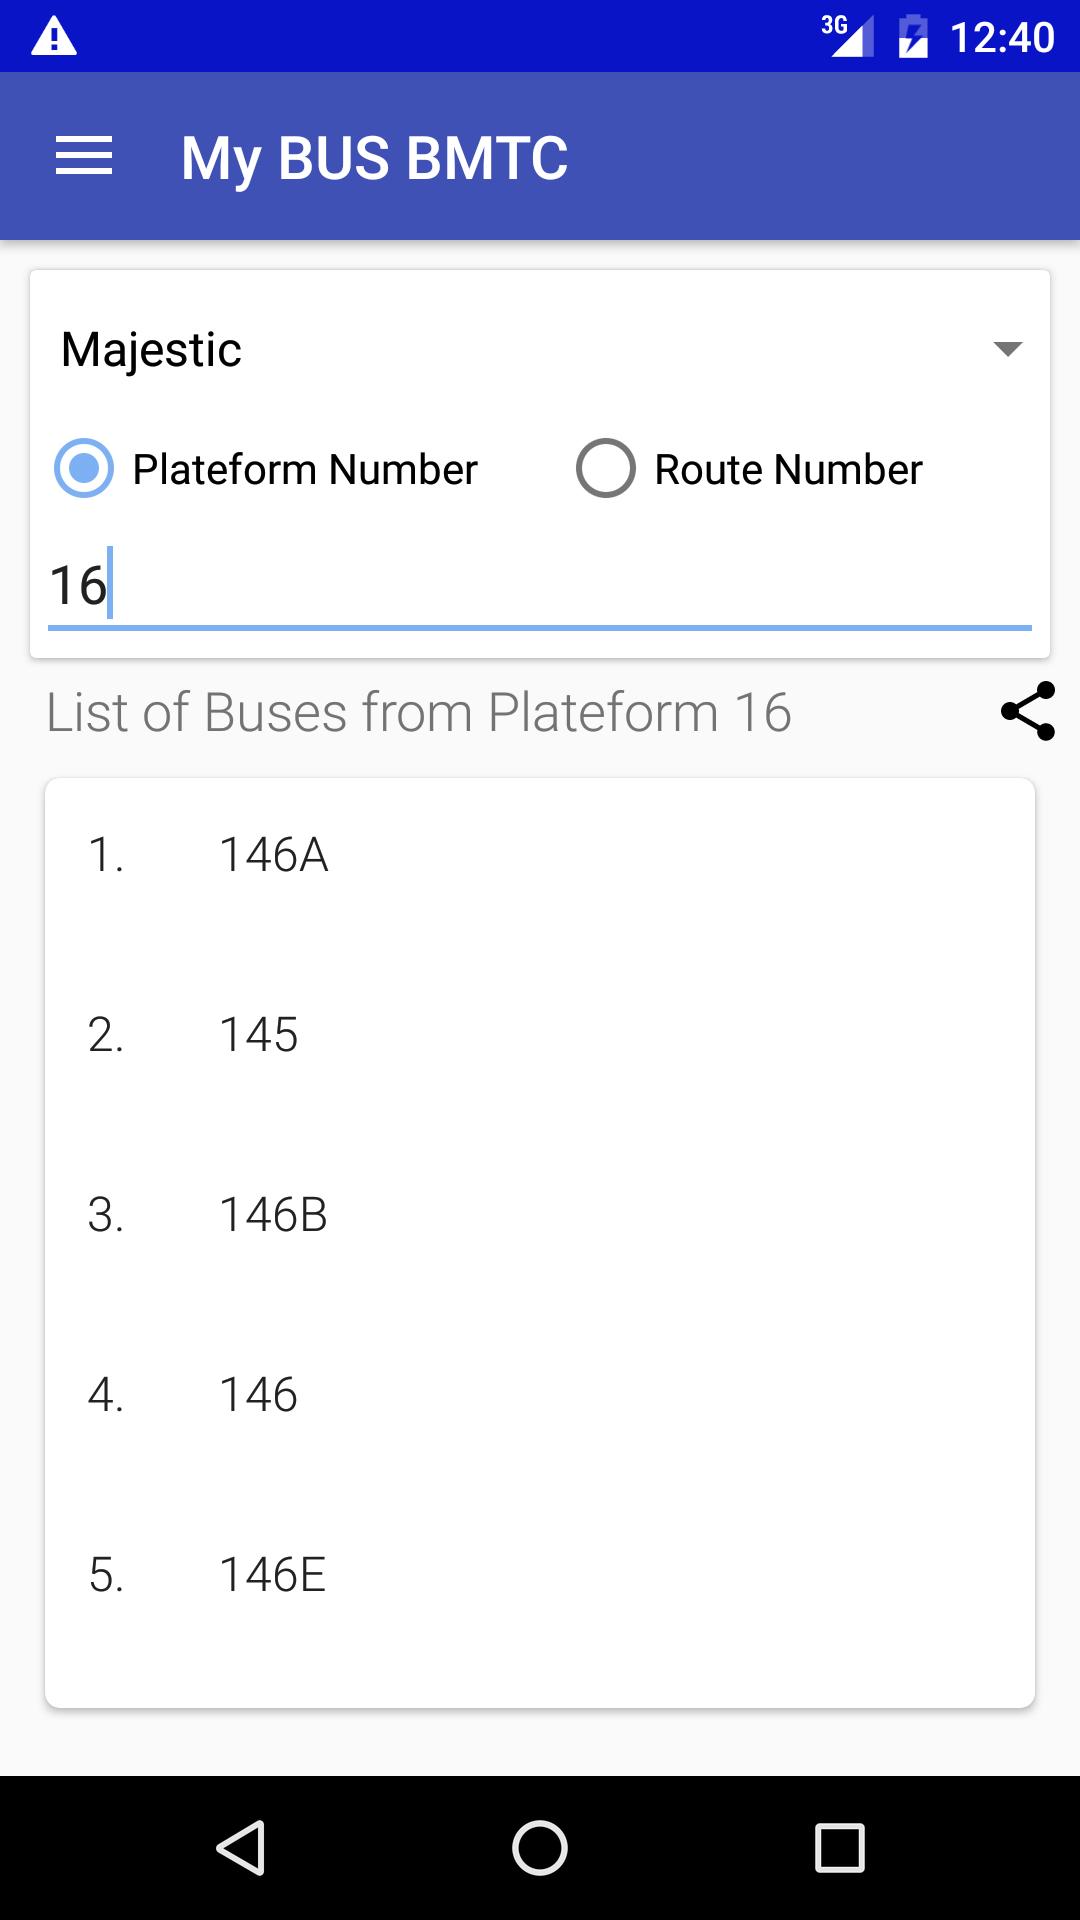1080x1920 pixels.
Task: Expand the station selector arrow
Action: click(1010, 348)
